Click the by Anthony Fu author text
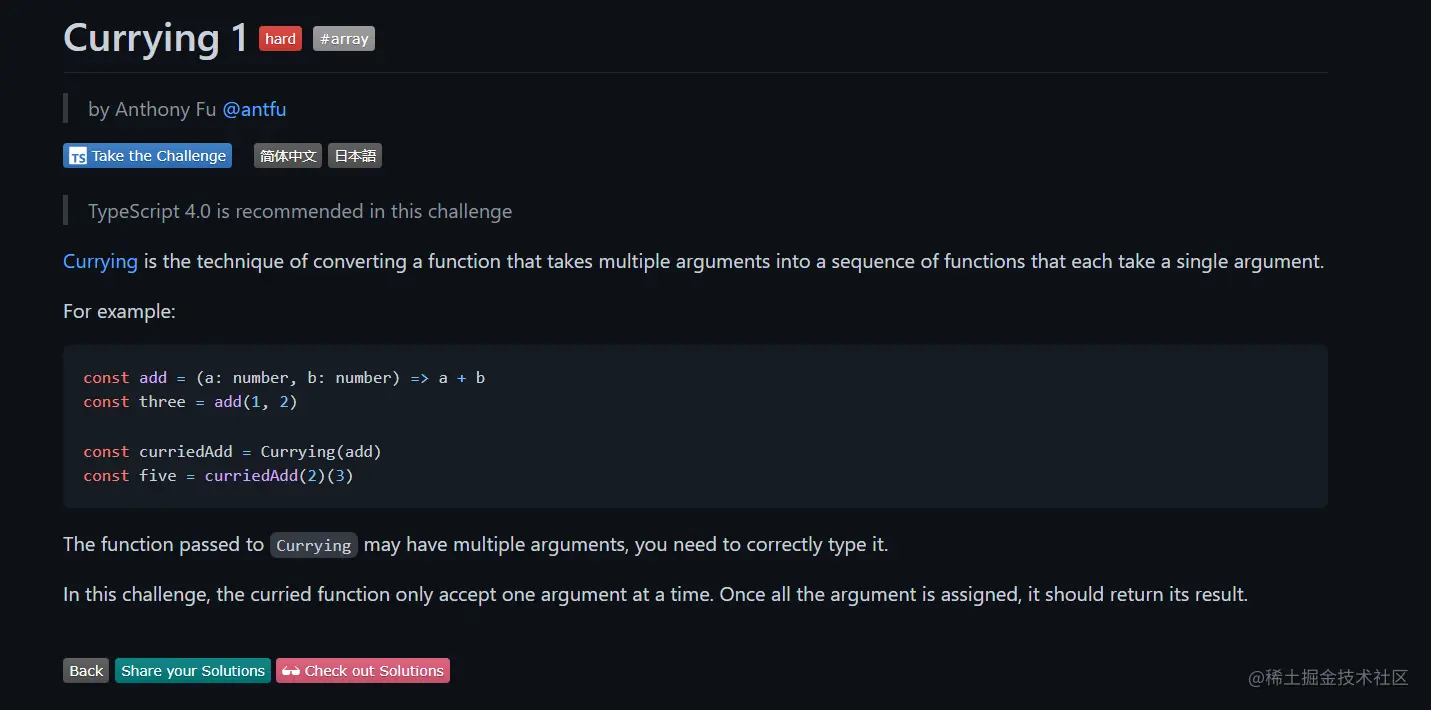Viewport: 1431px width, 710px height. pos(152,109)
